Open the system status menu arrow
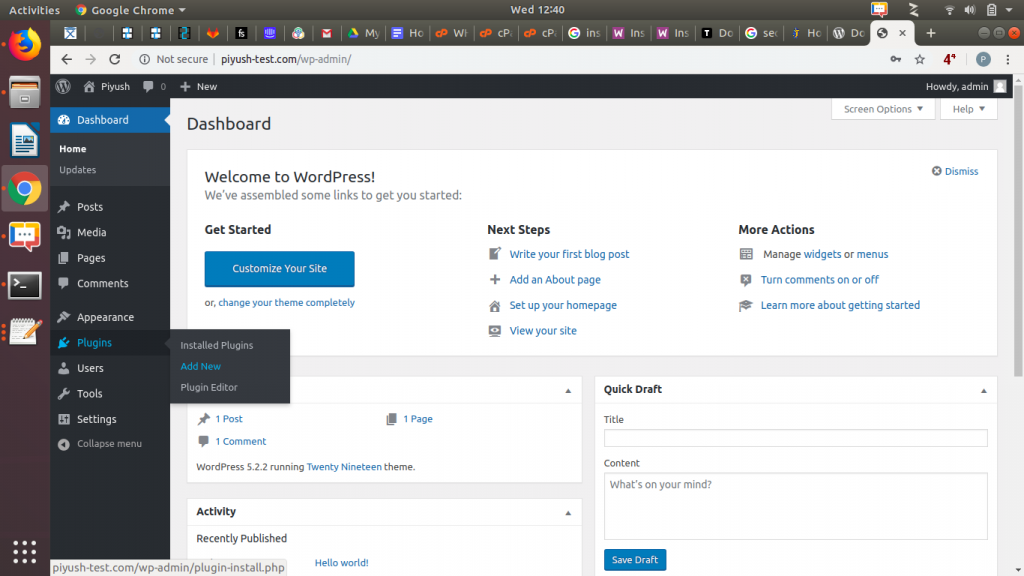Screen dimensions: 1024x576 pos(1009,10)
